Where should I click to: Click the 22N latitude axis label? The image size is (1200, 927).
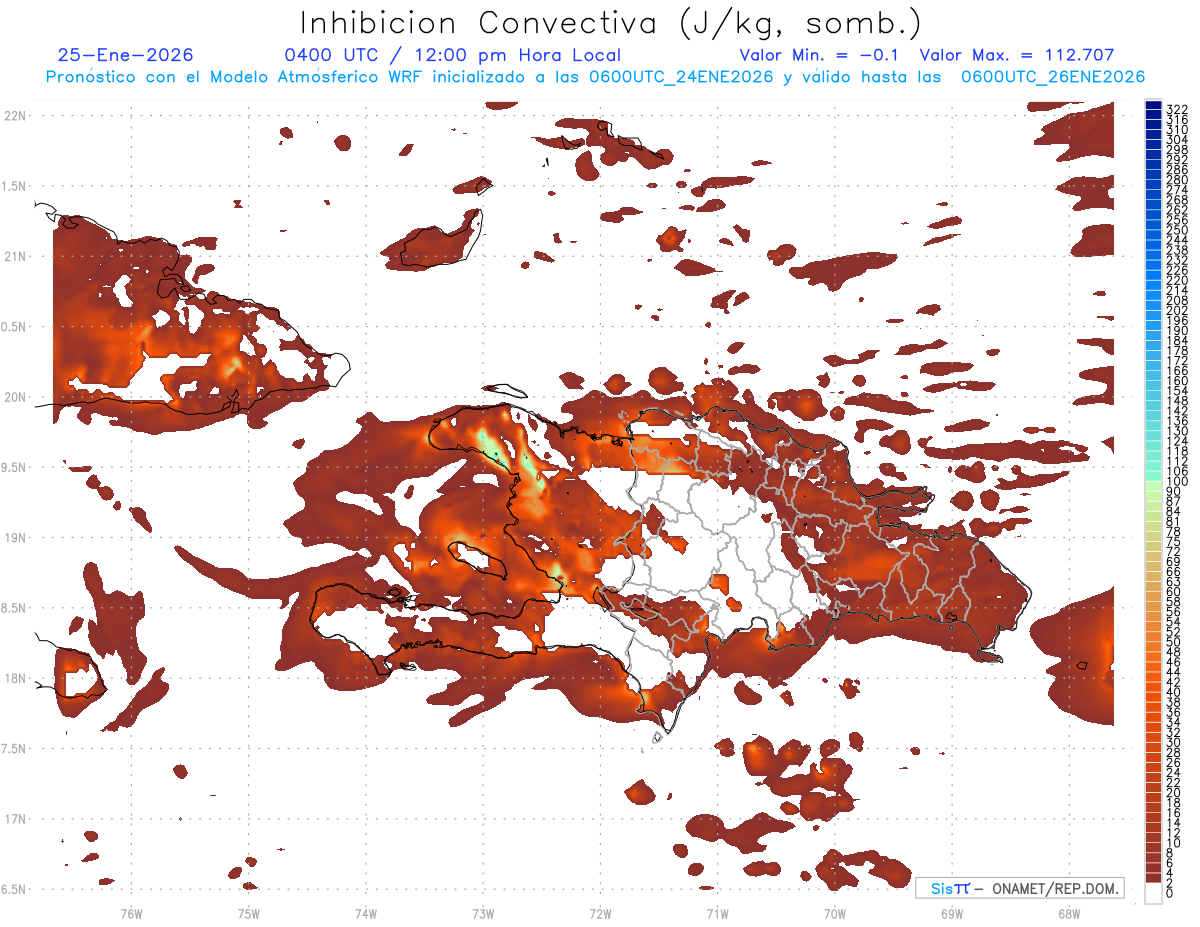(15, 116)
